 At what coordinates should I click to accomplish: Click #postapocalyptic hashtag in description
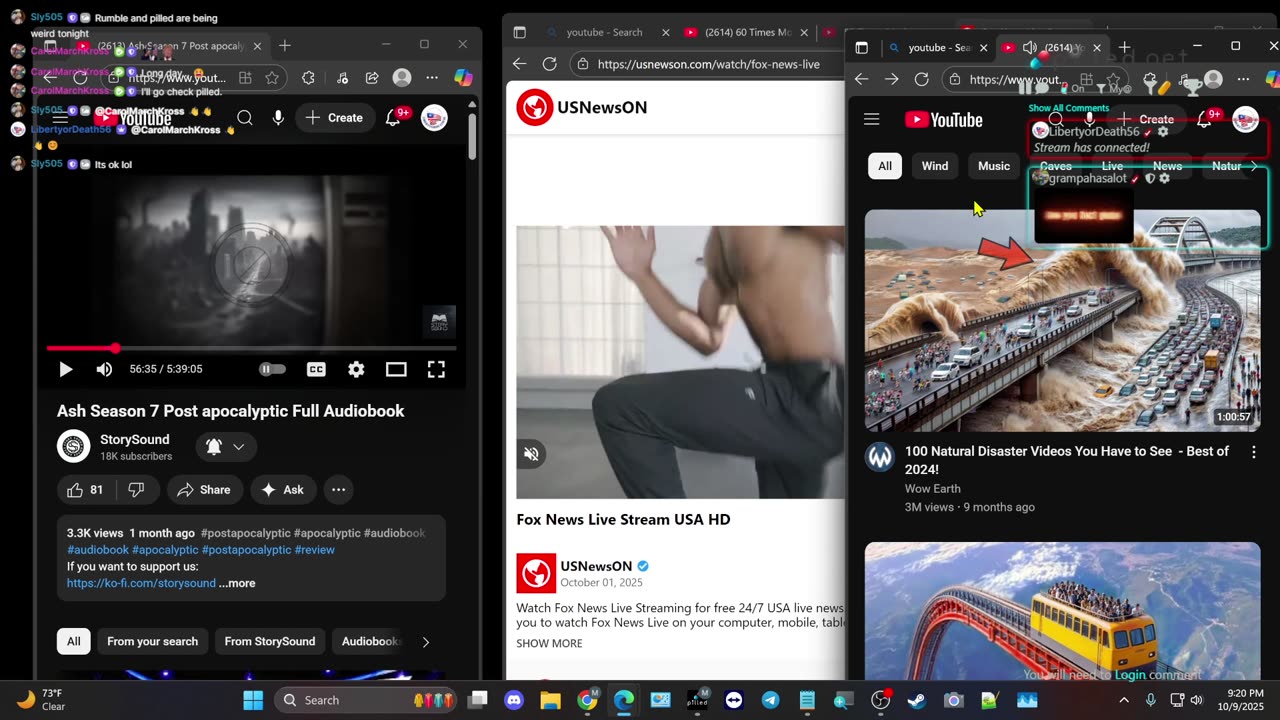pyautogui.click(x=246, y=533)
